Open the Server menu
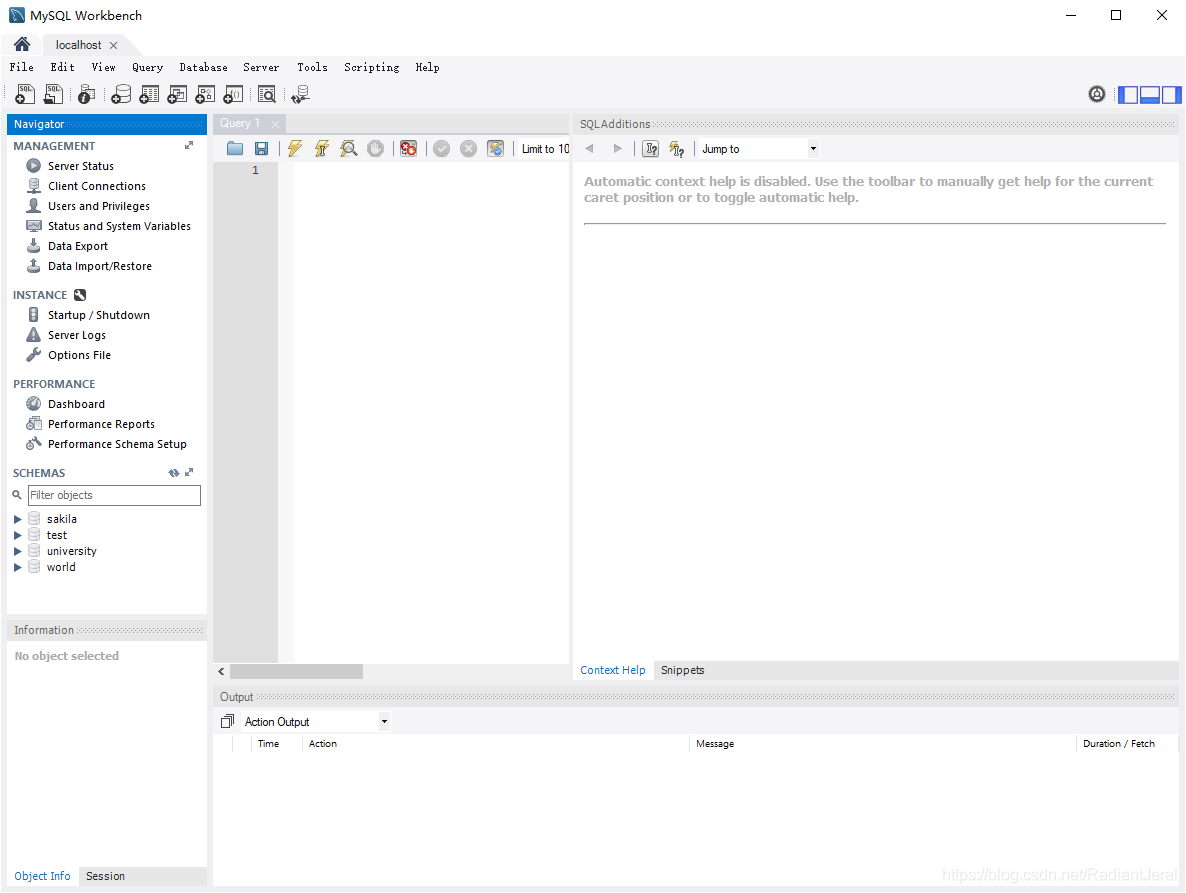The image size is (1186, 893). point(261,67)
